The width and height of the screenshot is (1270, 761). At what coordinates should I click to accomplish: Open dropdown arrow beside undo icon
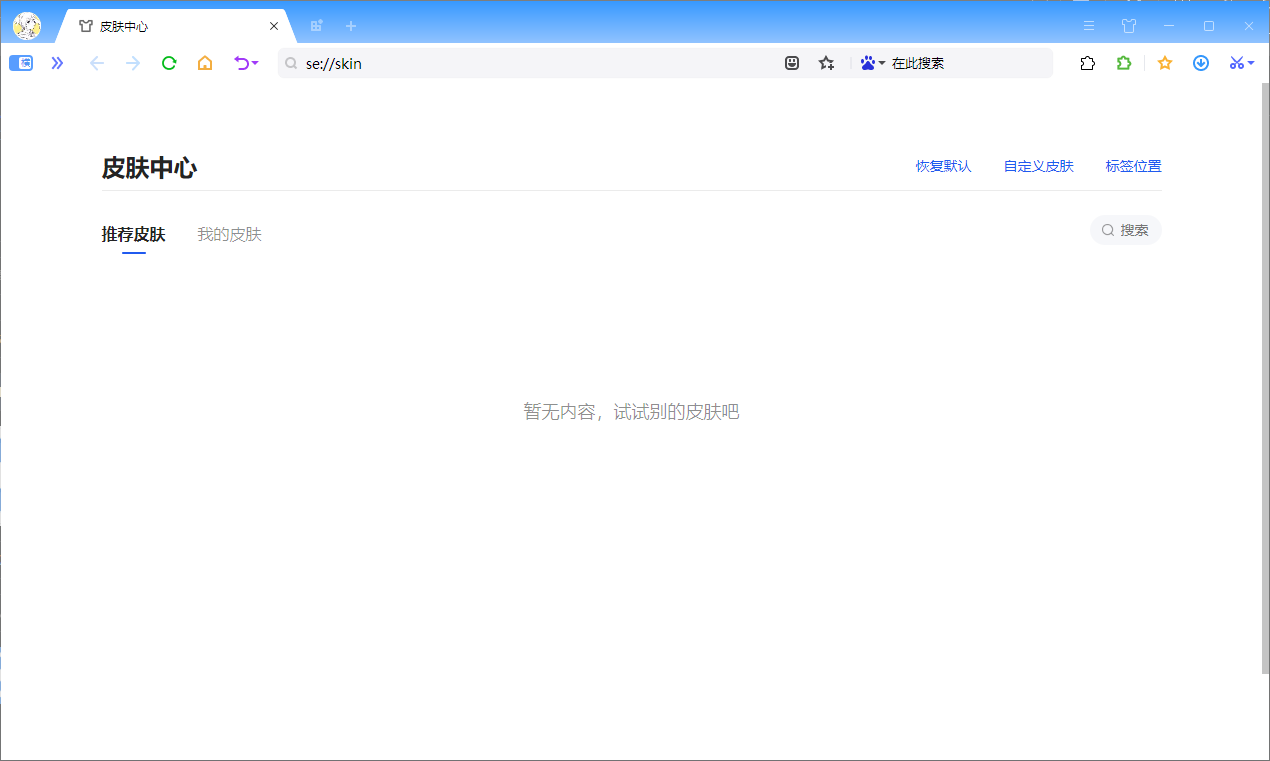tap(255, 63)
